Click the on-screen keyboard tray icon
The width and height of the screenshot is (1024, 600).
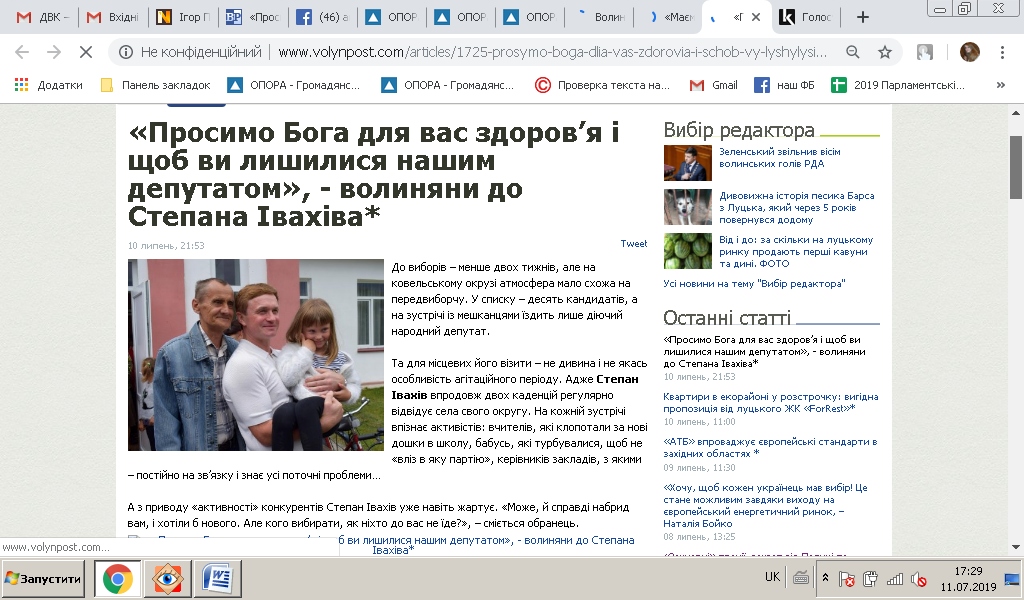[801, 578]
